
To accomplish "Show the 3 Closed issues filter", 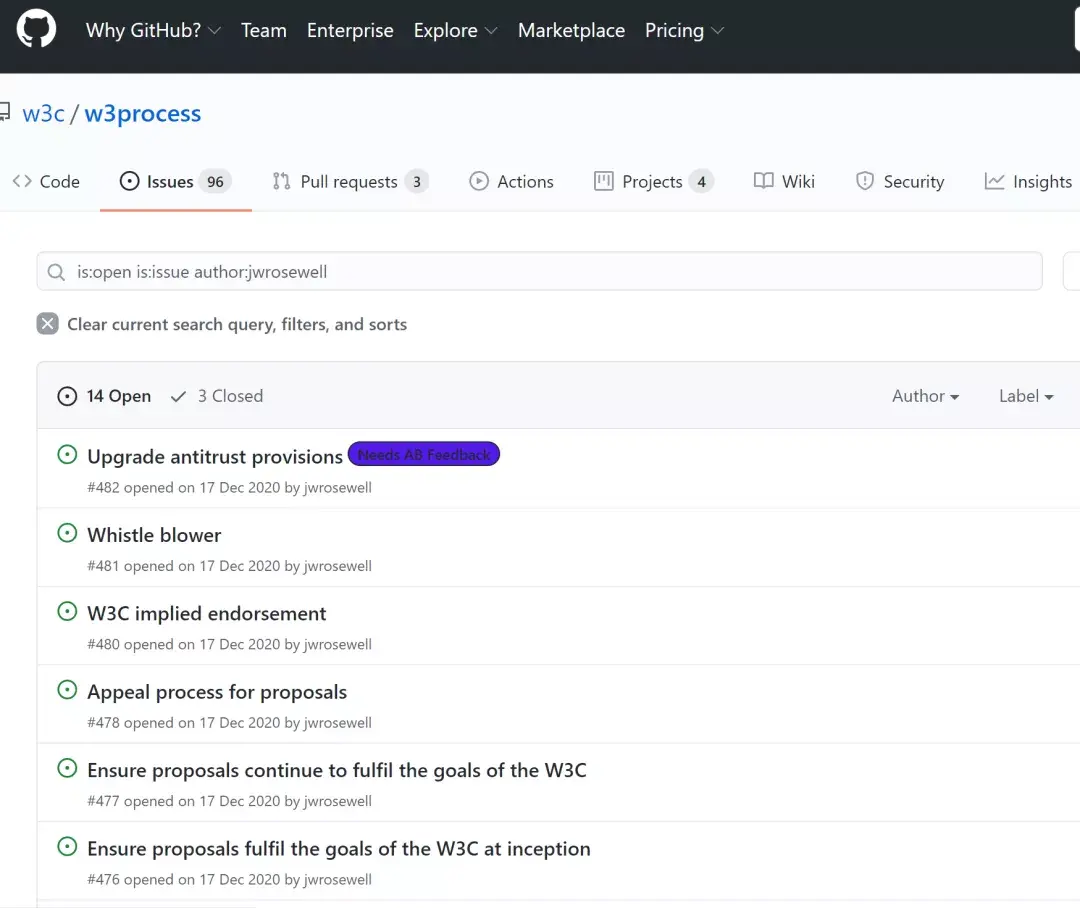I will tap(217, 396).
